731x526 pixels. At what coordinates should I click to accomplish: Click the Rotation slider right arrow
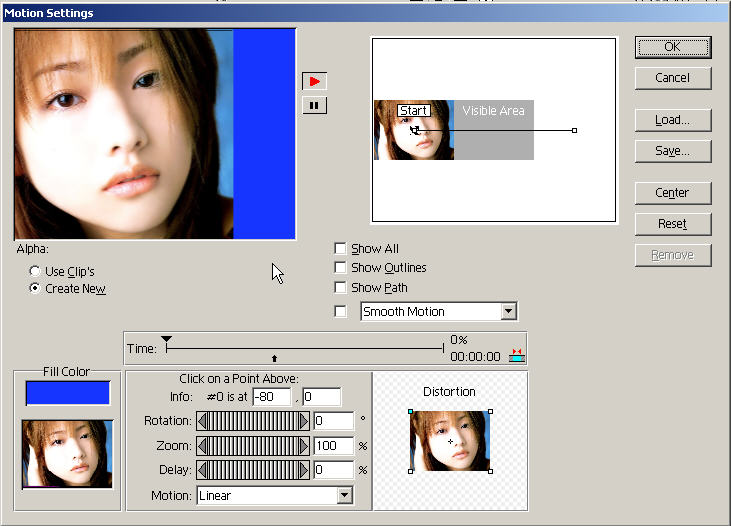coord(304,421)
